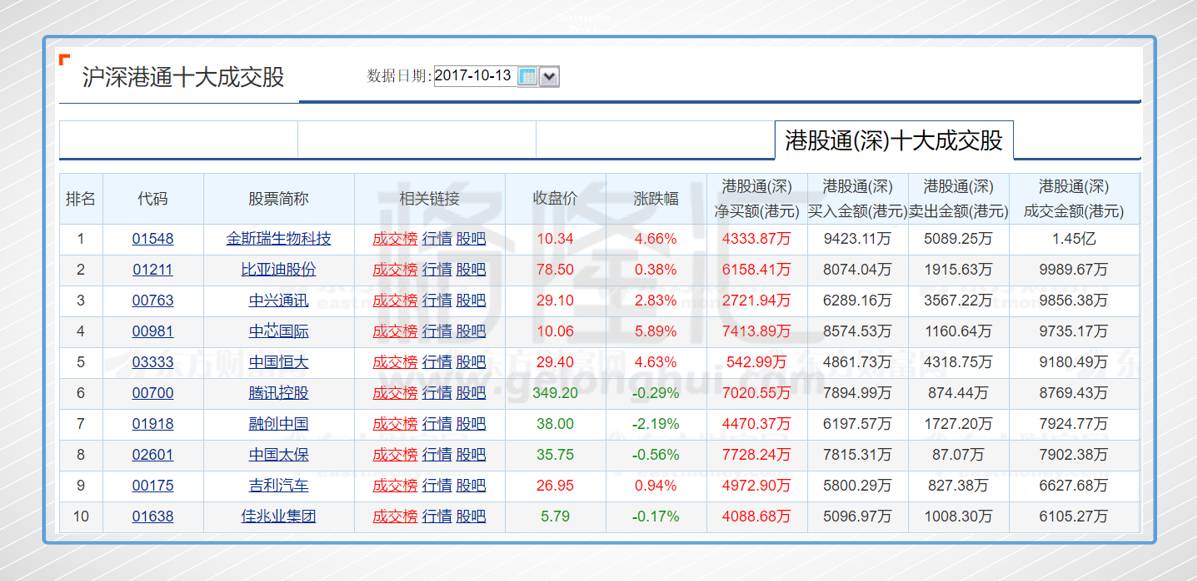This screenshot has width=1197, height=581.
Task: Click the 金斯瑞生物科技 stock name
Action: pyautogui.click(x=279, y=239)
